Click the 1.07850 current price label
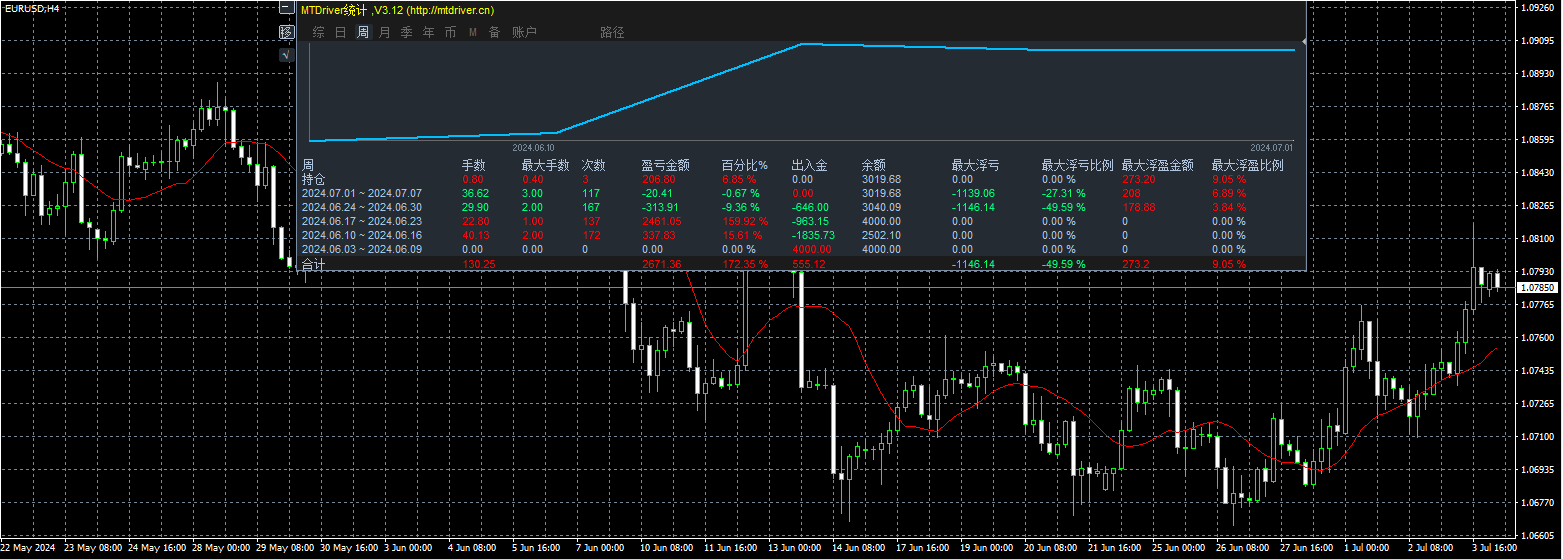The width and height of the screenshot is (1563, 559). pyautogui.click(x=1537, y=287)
